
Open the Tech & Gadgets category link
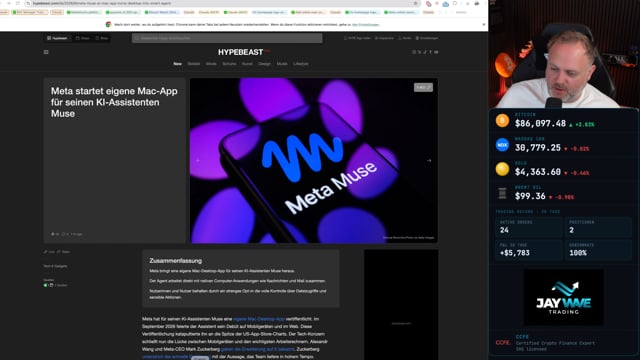[x=56, y=266]
